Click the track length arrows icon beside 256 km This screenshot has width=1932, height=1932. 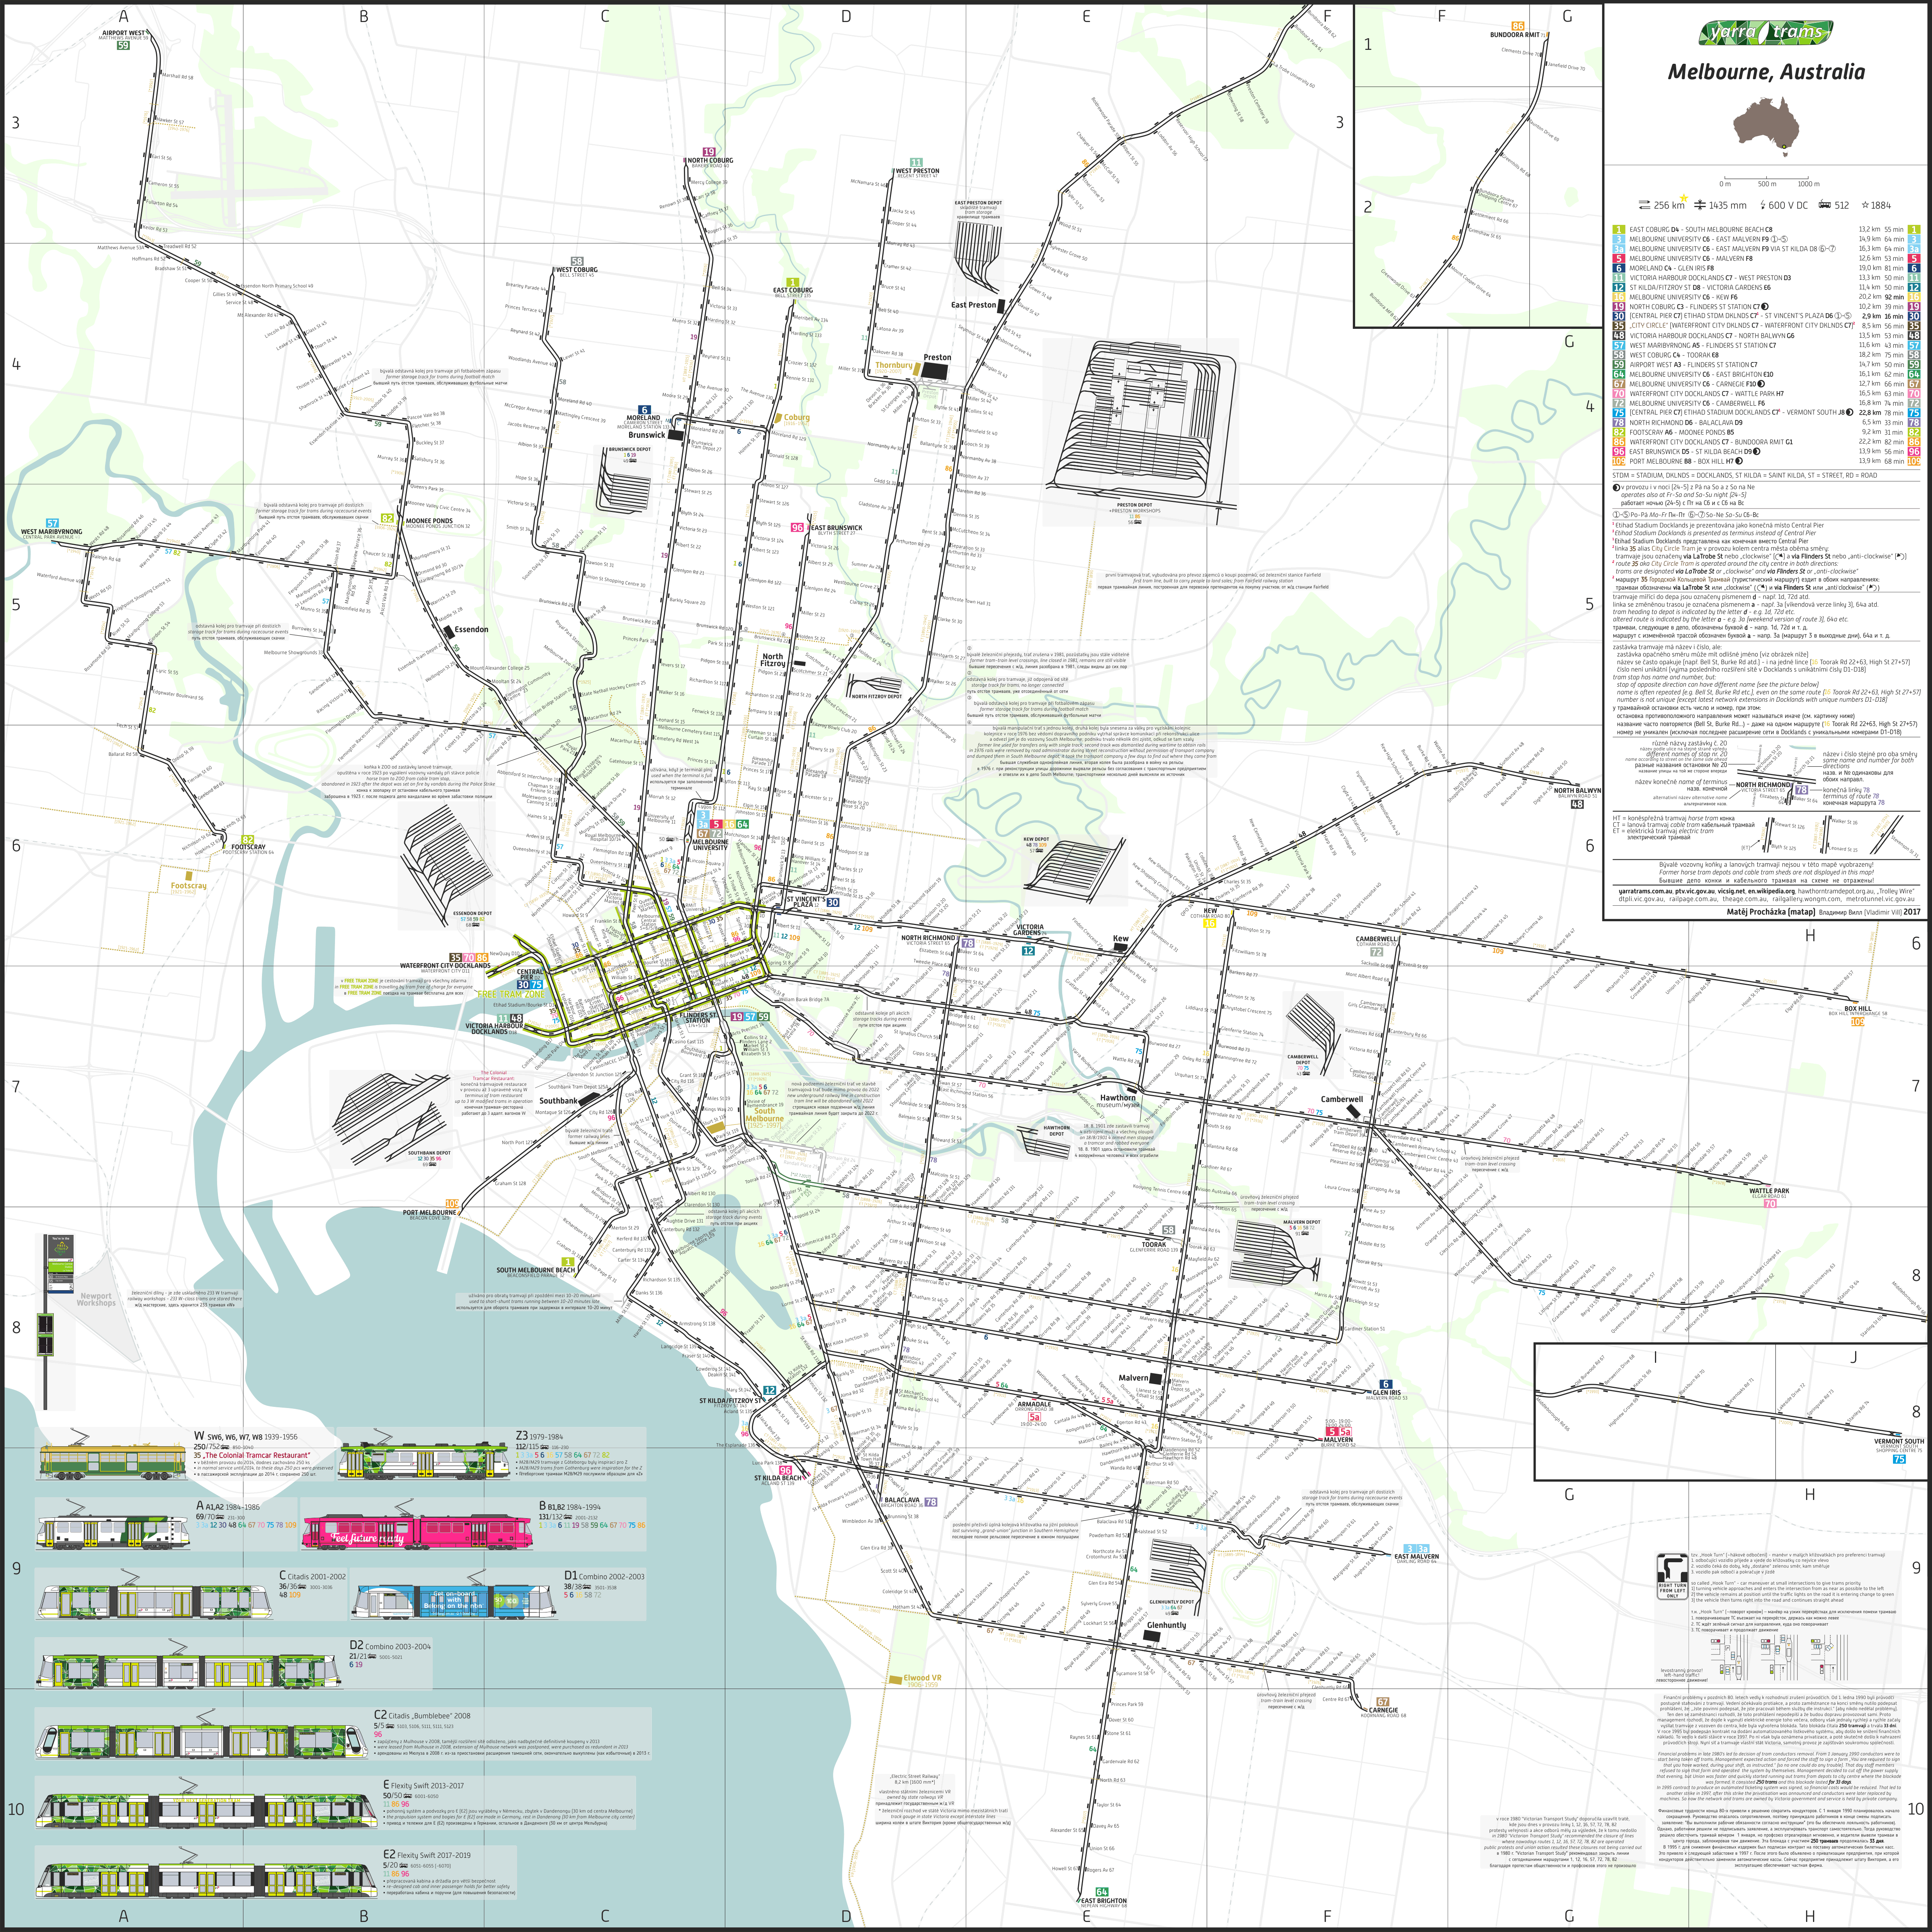[1644, 205]
